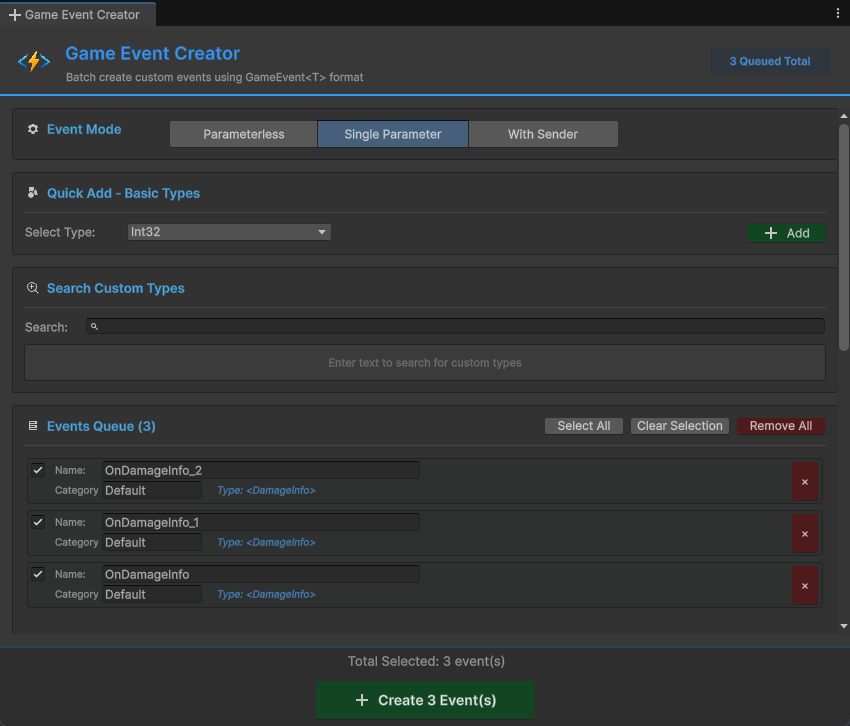This screenshot has width=850, height=726.
Task: Uncheck the OnDamageInfo event checkbox
Action: (x=37, y=574)
